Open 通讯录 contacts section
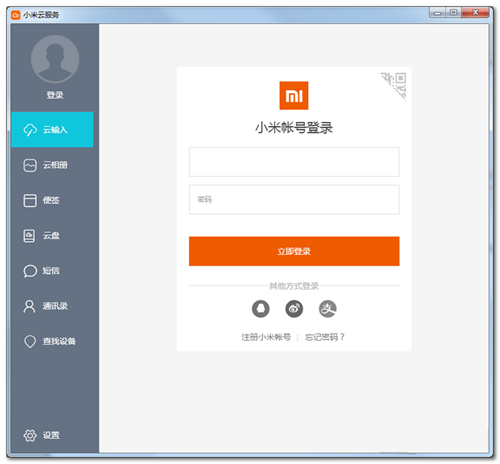The image size is (500, 464). click(x=52, y=306)
